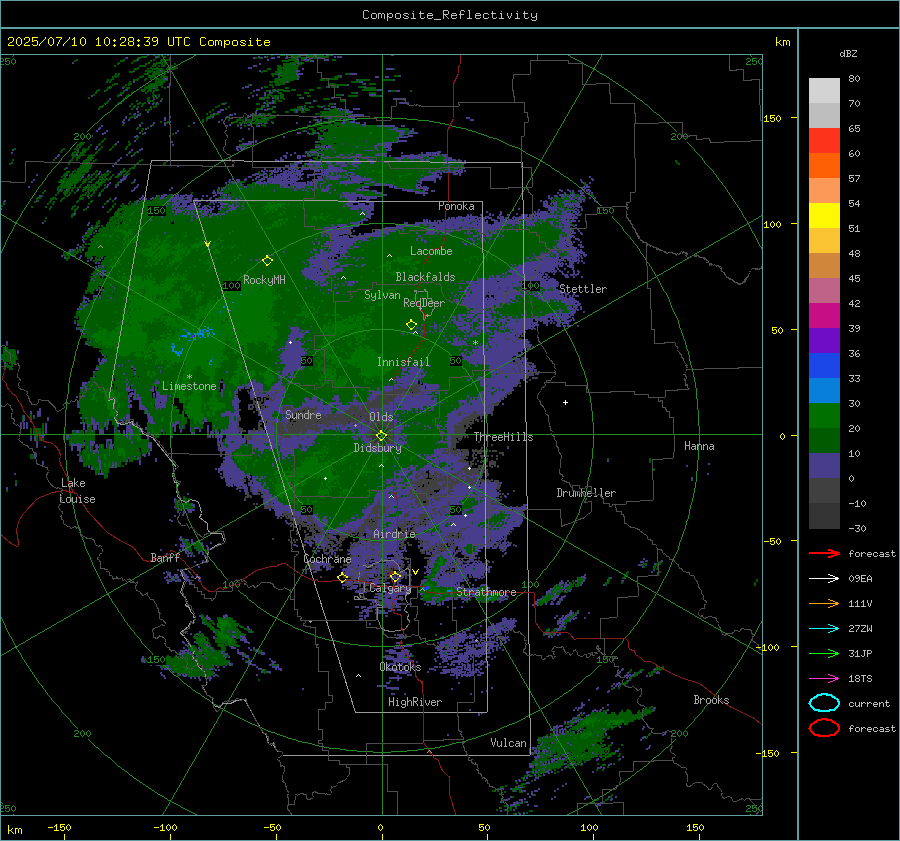900x841 pixels.
Task: Click the Lacombe city label
Action: pos(431,251)
